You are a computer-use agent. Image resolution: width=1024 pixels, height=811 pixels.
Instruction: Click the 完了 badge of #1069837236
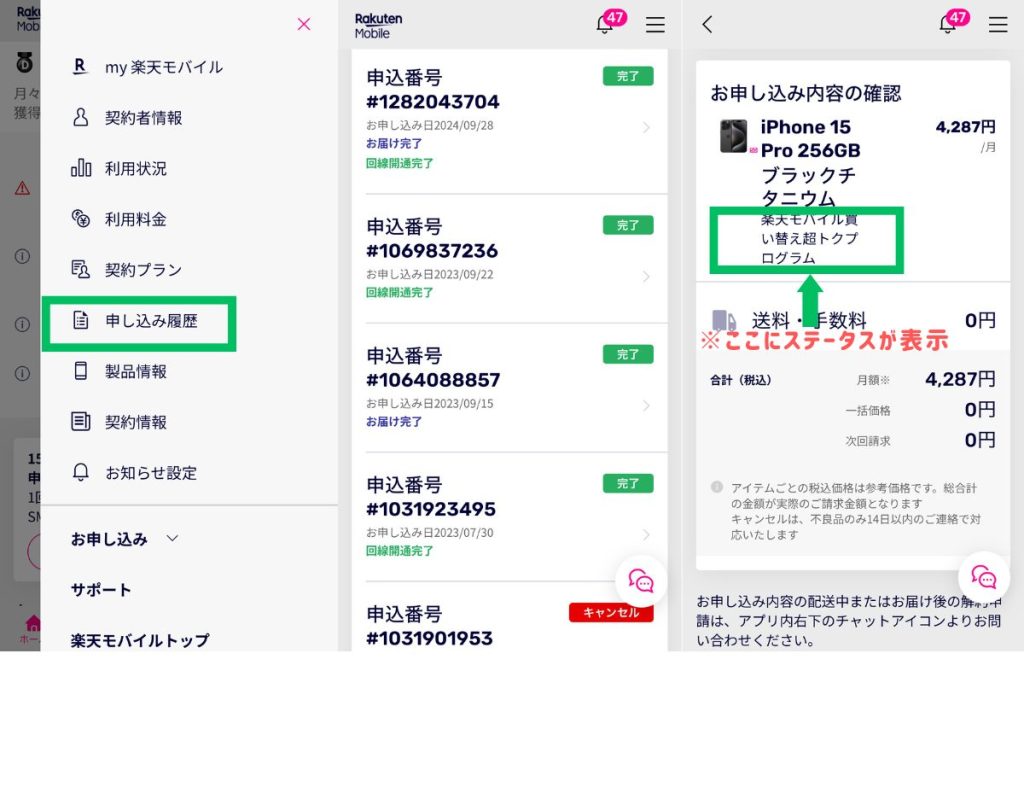pyautogui.click(x=628, y=225)
